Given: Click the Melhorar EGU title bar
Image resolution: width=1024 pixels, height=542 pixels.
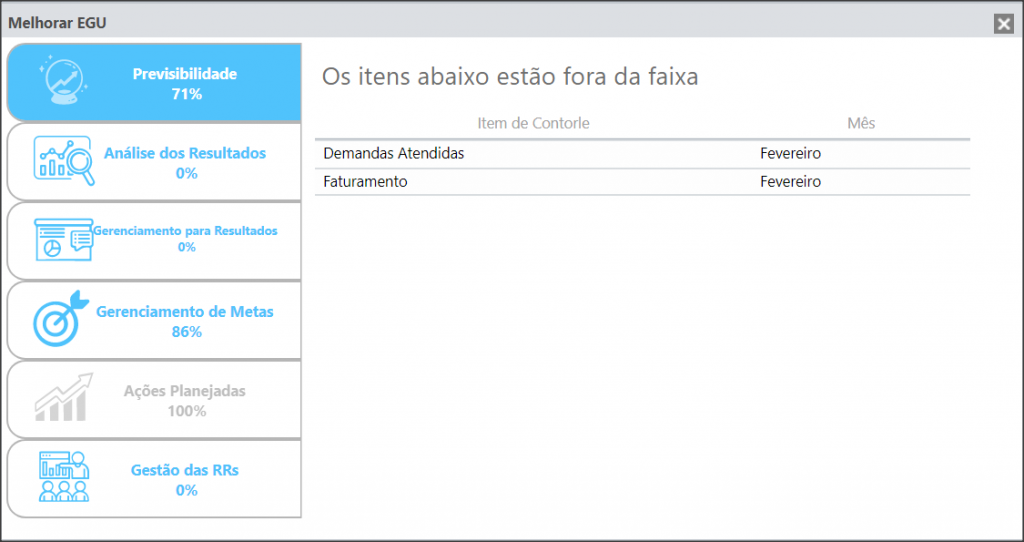Looking at the screenshot, I should (x=496, y=24).
